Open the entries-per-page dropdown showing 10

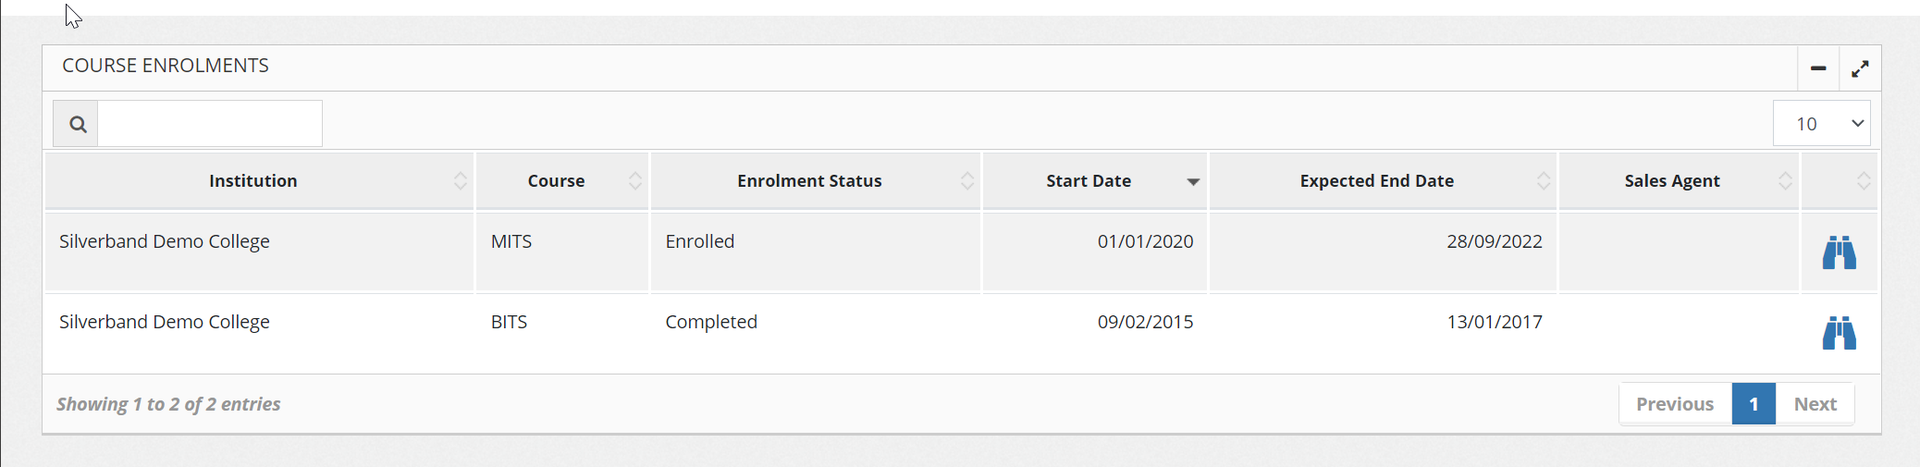coord(1821,124)
